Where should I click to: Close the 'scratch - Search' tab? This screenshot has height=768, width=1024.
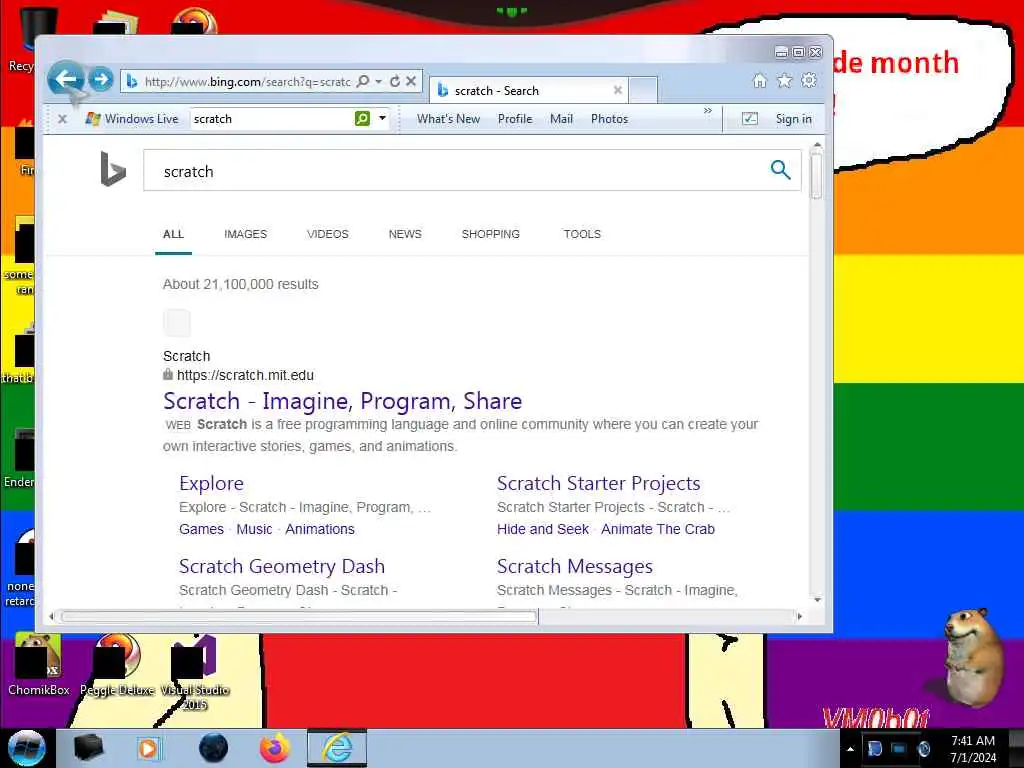tap(617, 90)
